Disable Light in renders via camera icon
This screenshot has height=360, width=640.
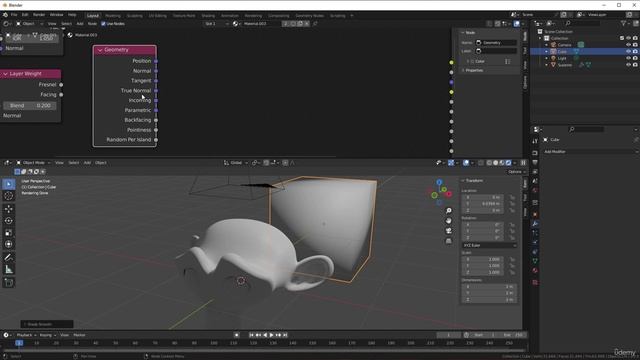coord(635,58)
